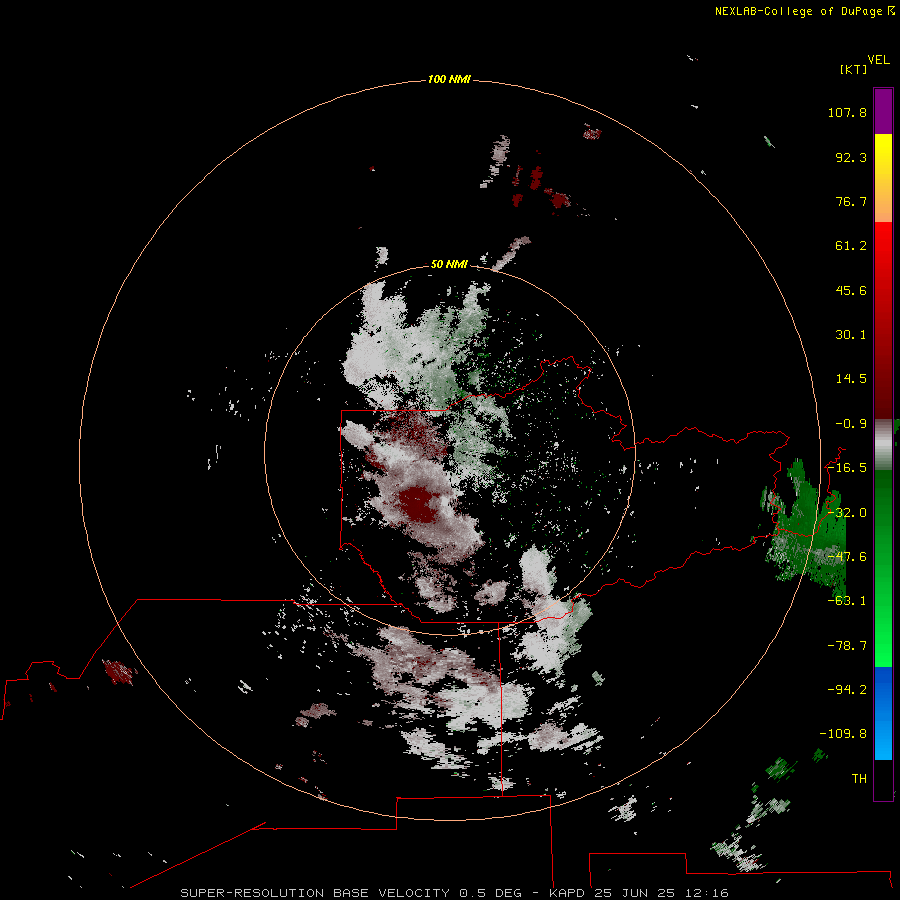Click the VEL legend title
Viewport: 900px width, 900px height.
879,60
